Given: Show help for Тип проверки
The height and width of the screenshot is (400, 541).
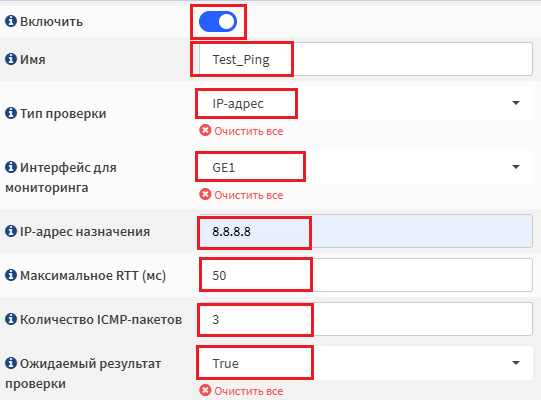Looking at the screenshot, I should (x=11, y=113).
